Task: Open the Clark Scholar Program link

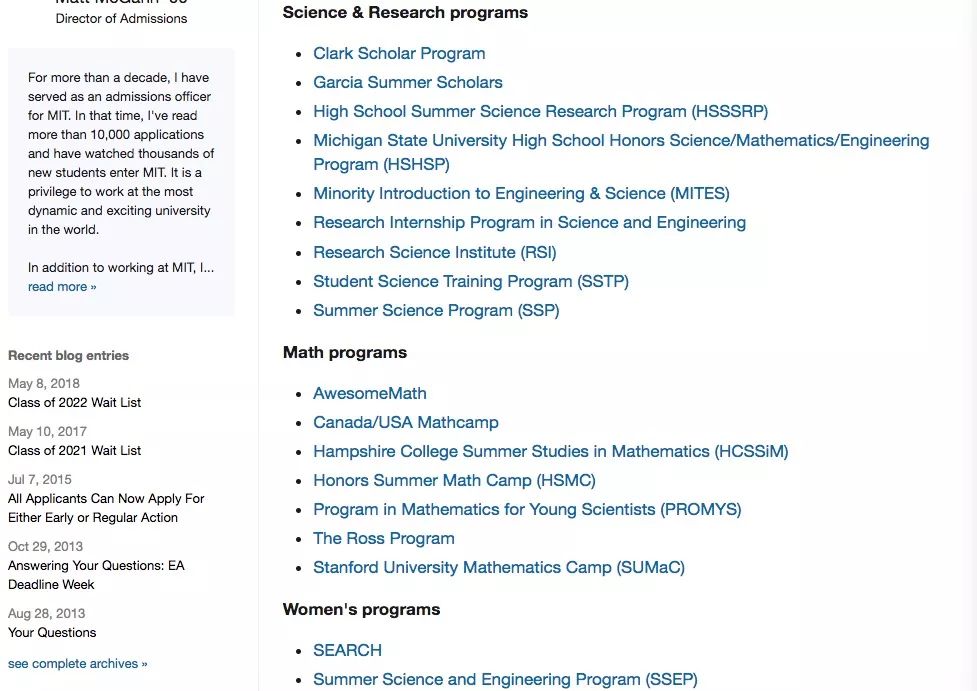Action: tap(399, 54)
